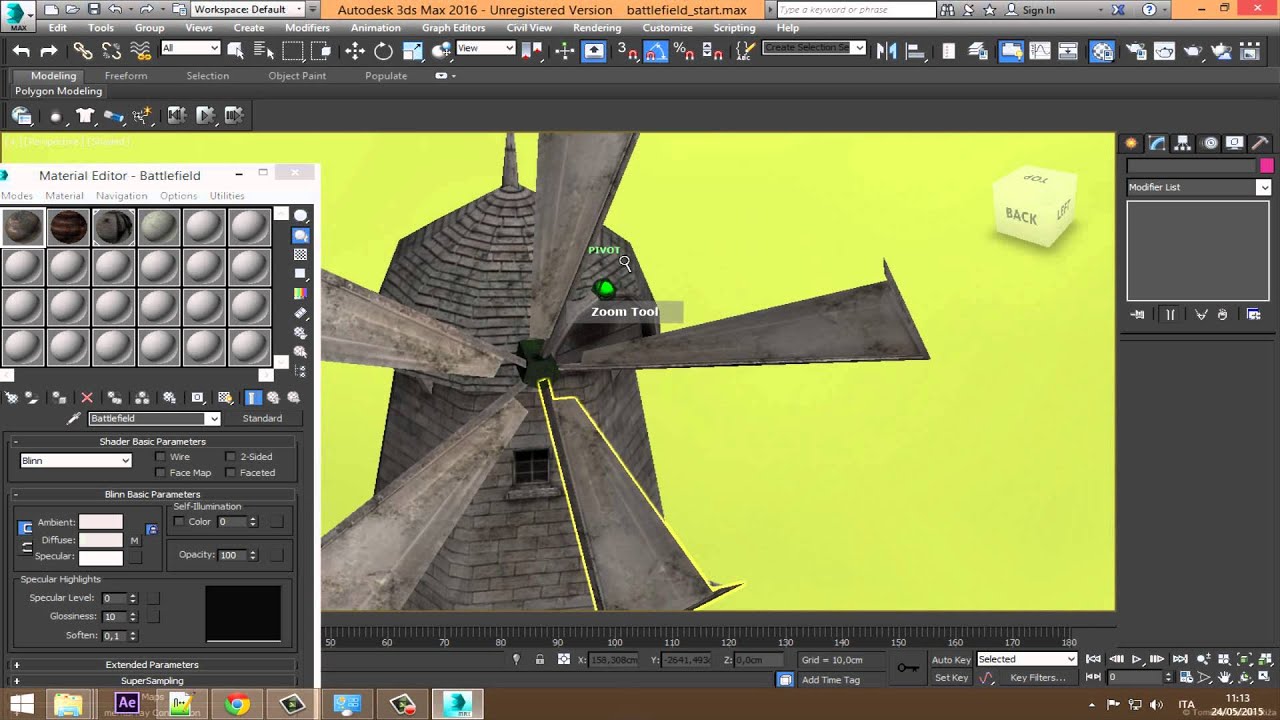Undo the last action in main toolbar
Image resolution: width=1280 pixels, height=720 pixels.
pos(21,51)
